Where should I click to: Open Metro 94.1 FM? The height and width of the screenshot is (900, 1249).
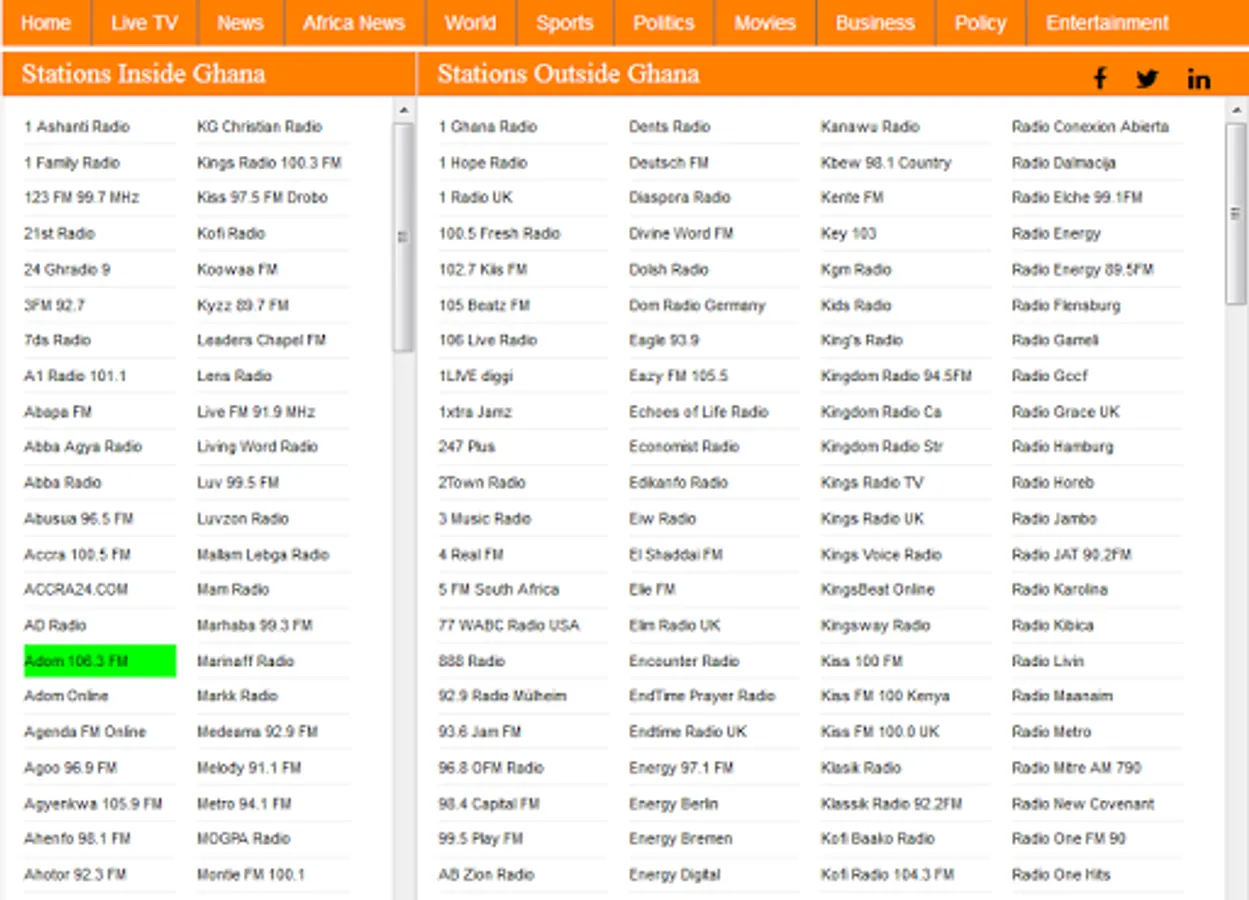click(x=244, y=803)
